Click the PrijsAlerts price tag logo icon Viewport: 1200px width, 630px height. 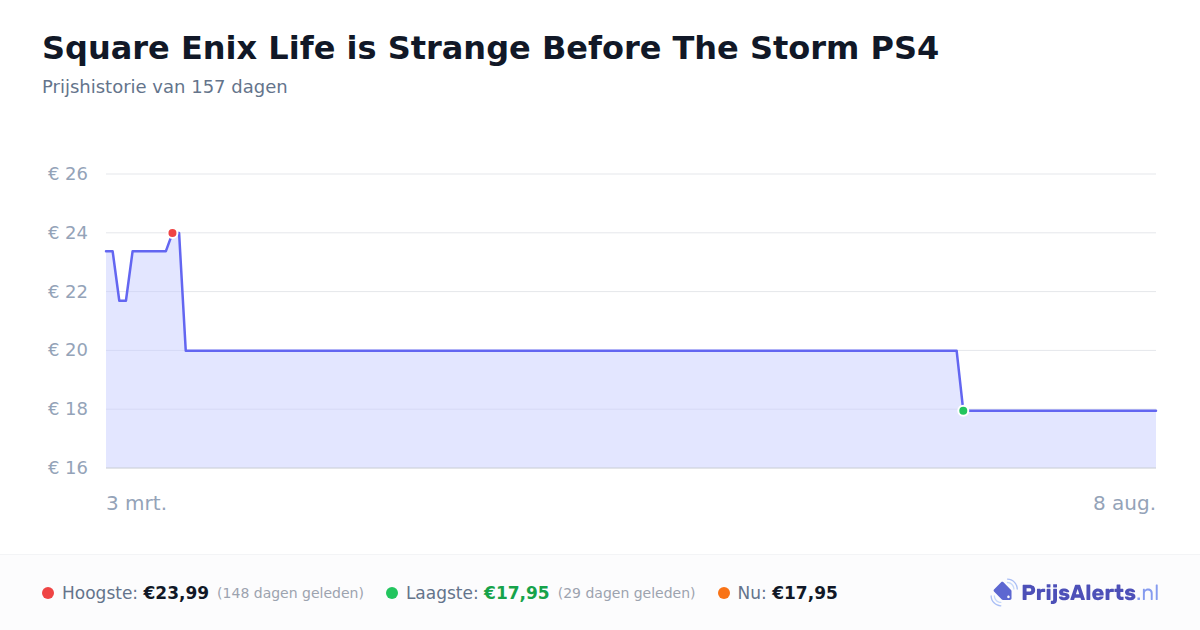point(1003,593)
